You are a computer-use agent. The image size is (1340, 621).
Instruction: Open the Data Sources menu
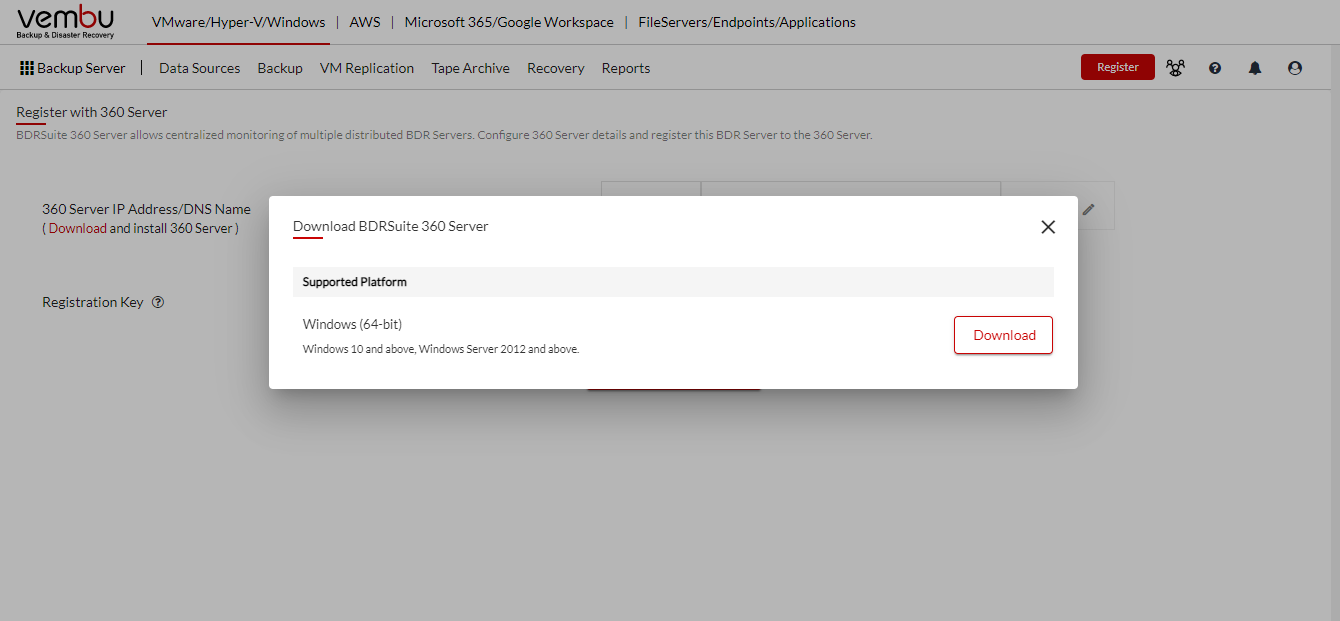(x=200, y=68)
